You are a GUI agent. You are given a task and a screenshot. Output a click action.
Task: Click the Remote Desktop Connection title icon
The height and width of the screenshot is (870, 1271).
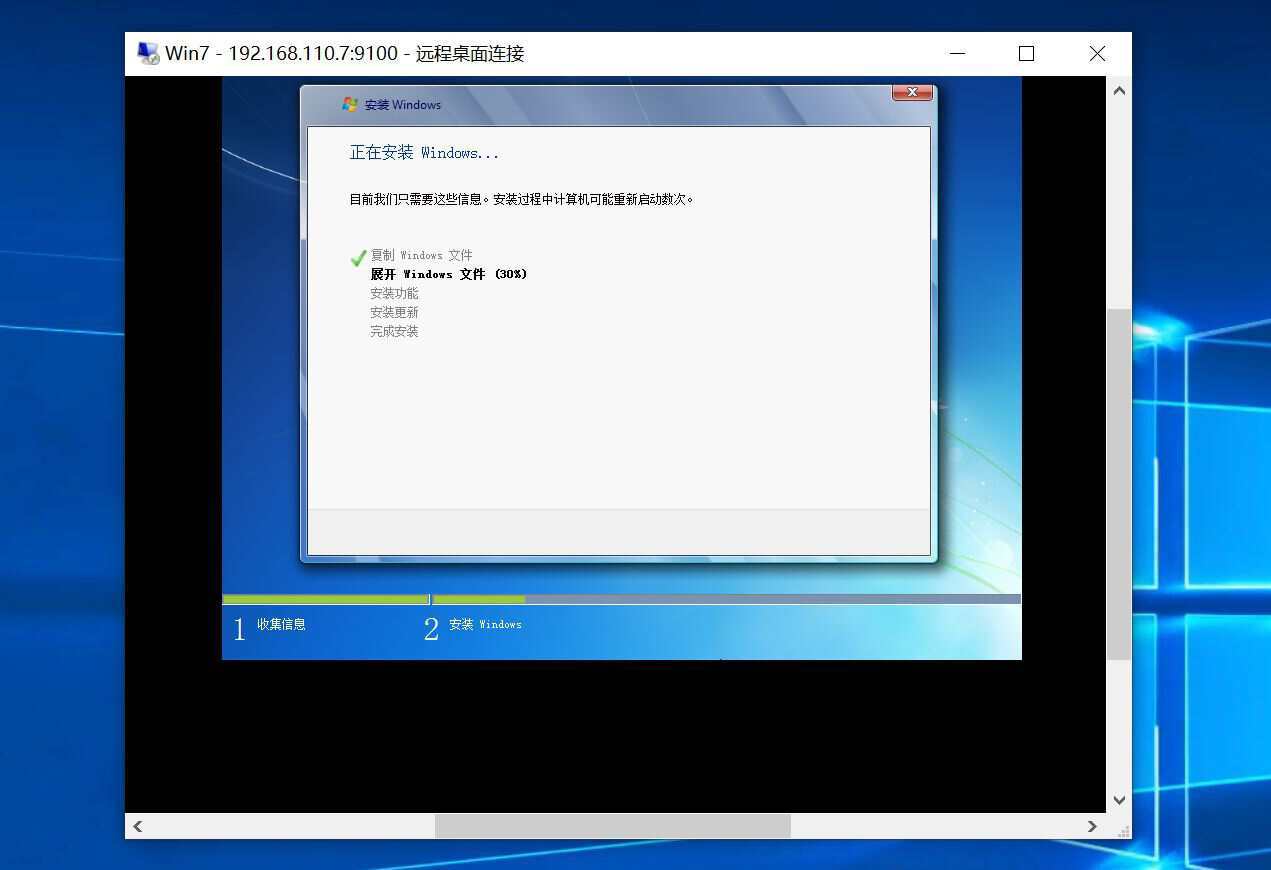click(x=148, y=54)
